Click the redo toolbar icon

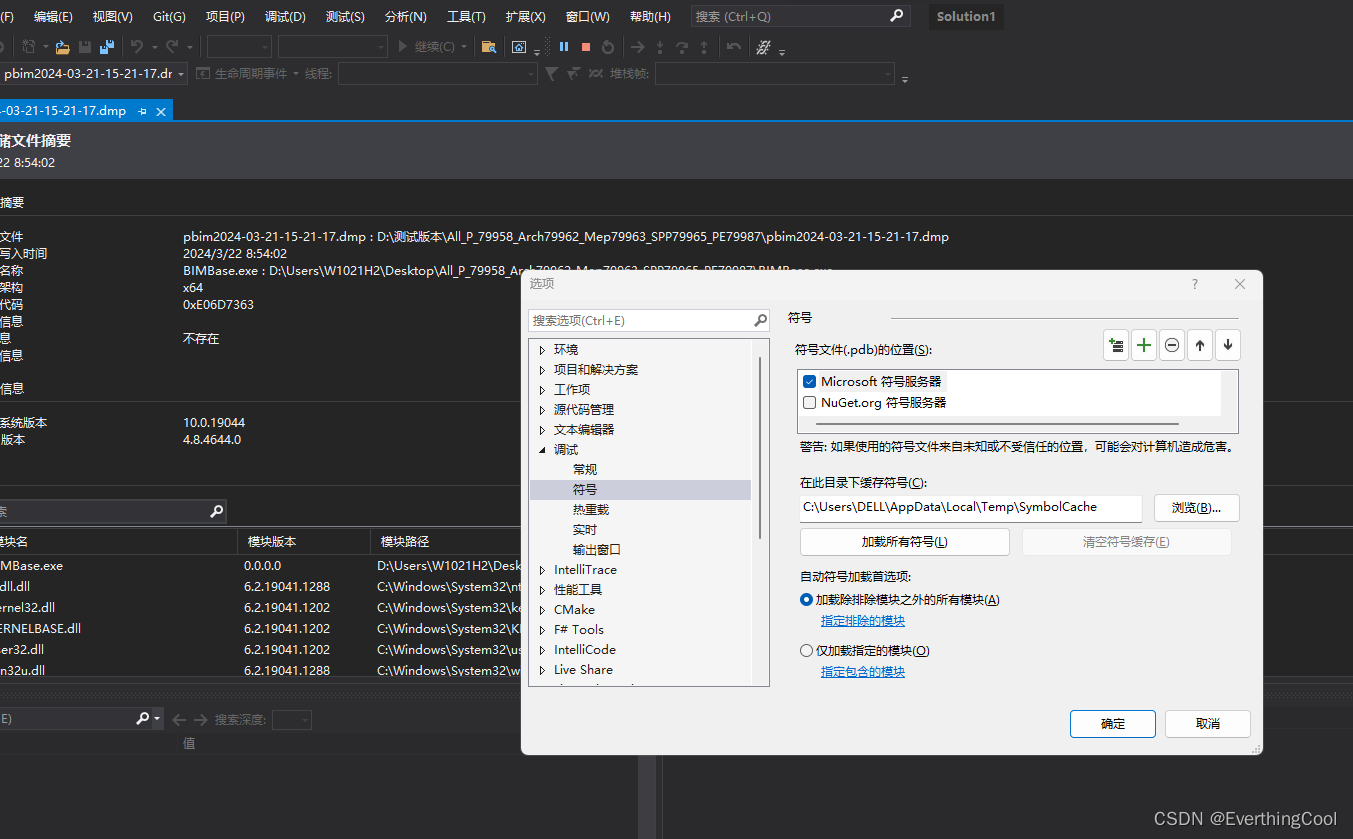pos(172,47)
